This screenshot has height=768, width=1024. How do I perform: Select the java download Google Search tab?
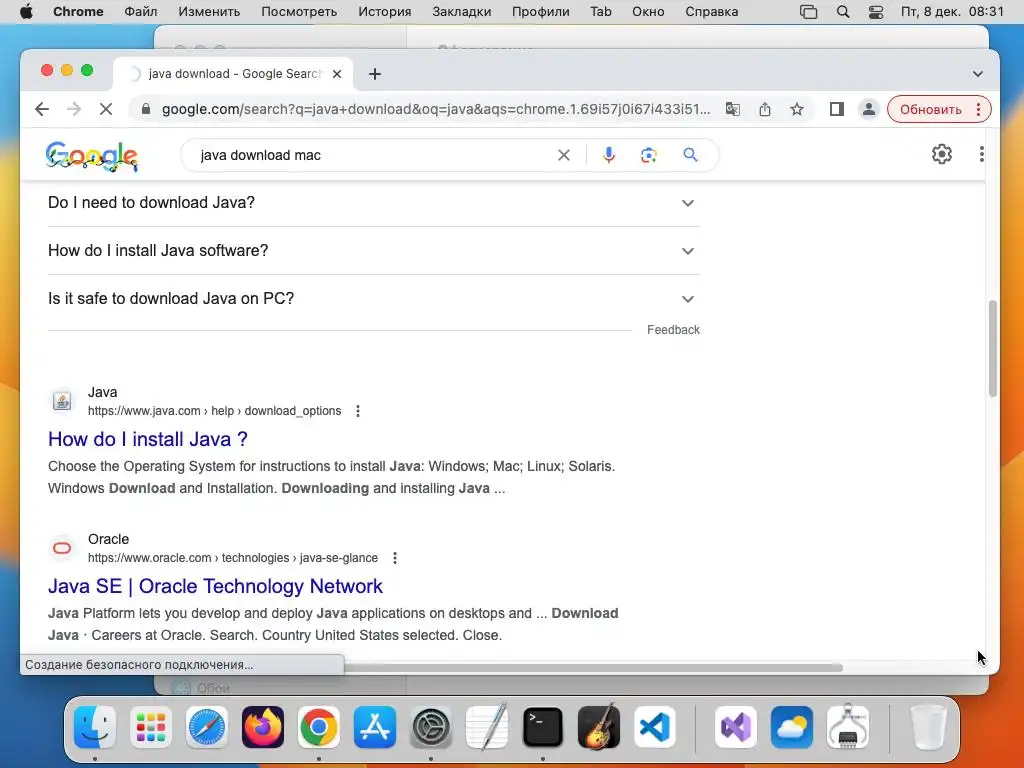pos(233,74)
